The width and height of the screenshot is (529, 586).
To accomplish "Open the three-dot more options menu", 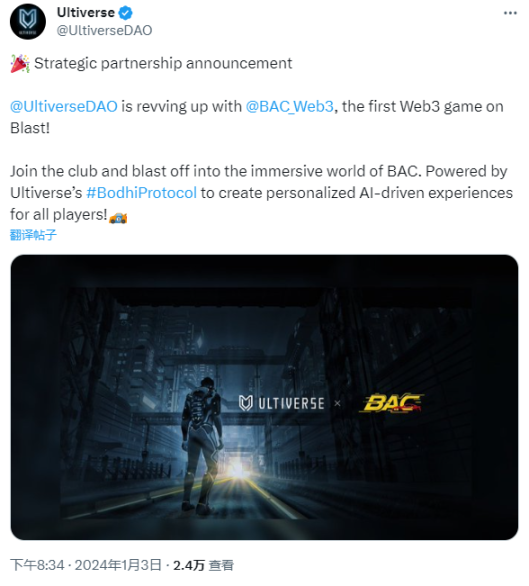I will (510, 13).
